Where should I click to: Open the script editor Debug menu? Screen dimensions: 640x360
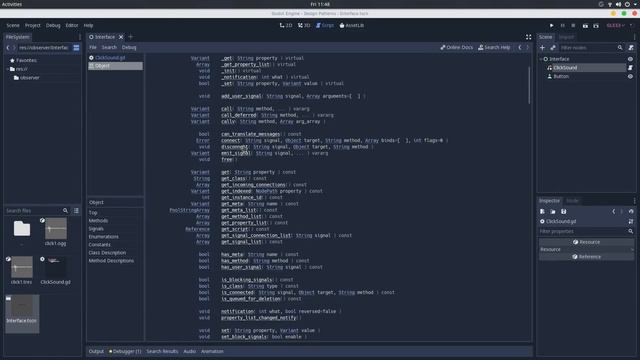coord(129,47)
